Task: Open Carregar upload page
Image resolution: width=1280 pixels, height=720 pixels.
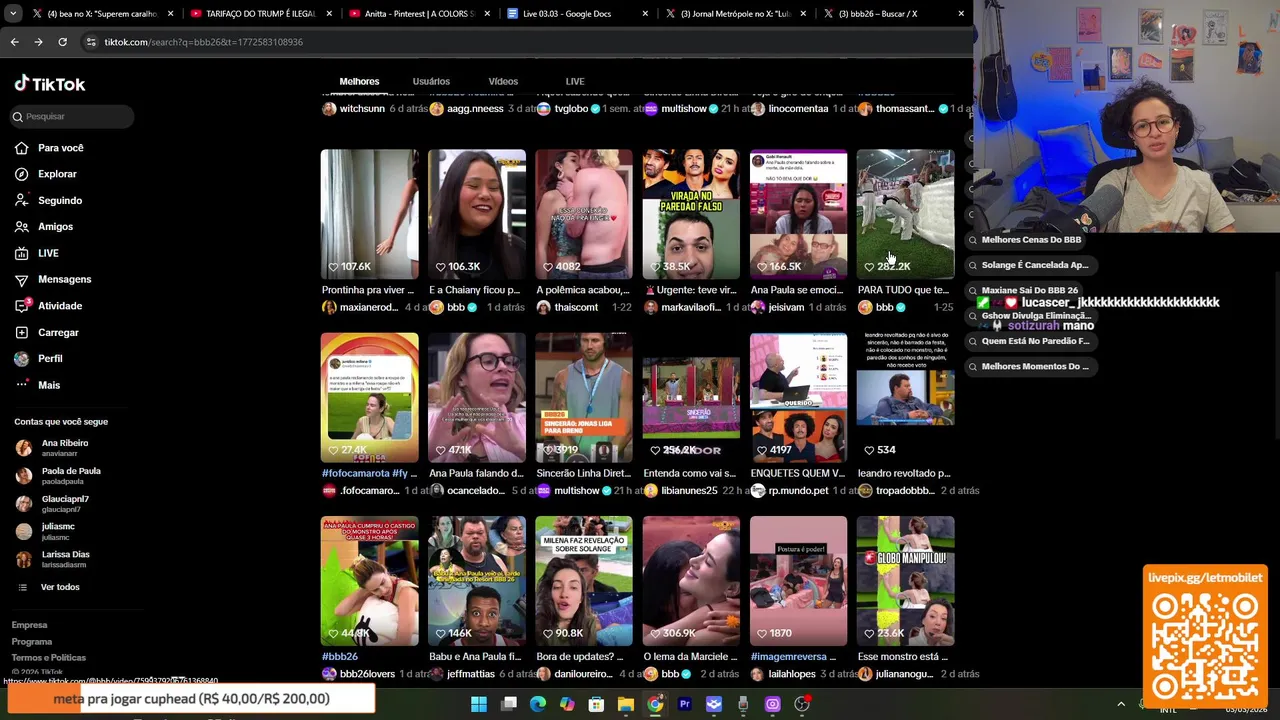Action: [x=58, y=332]
